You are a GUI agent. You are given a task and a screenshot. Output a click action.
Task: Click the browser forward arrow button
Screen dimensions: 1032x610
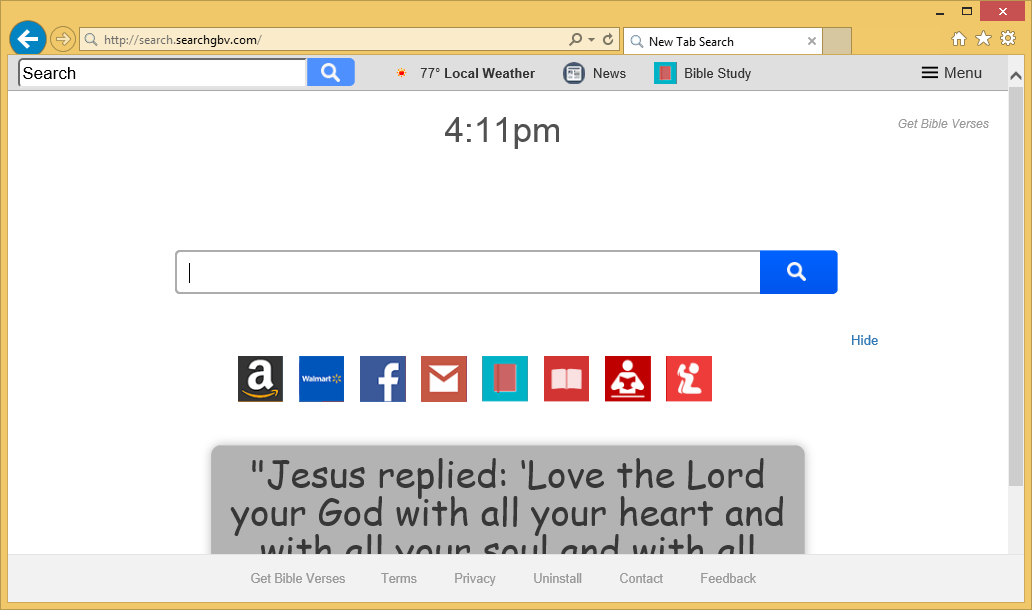[63, 39]
